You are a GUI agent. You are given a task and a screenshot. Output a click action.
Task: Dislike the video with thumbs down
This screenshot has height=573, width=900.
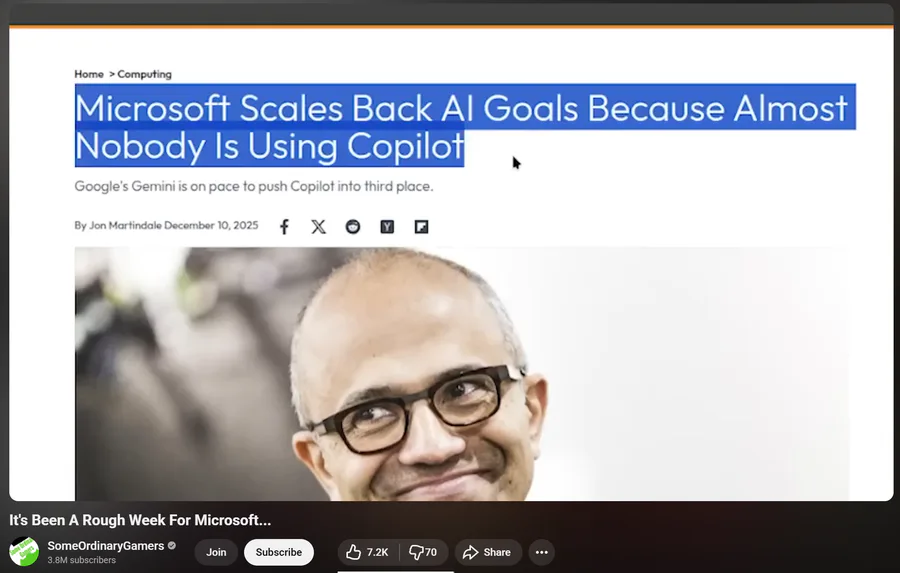coord(424,552)
